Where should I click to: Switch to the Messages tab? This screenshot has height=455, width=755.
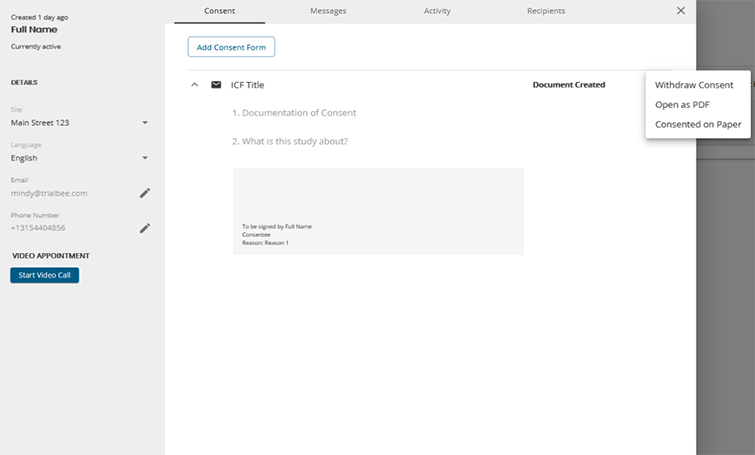click(x=328, y=11)
